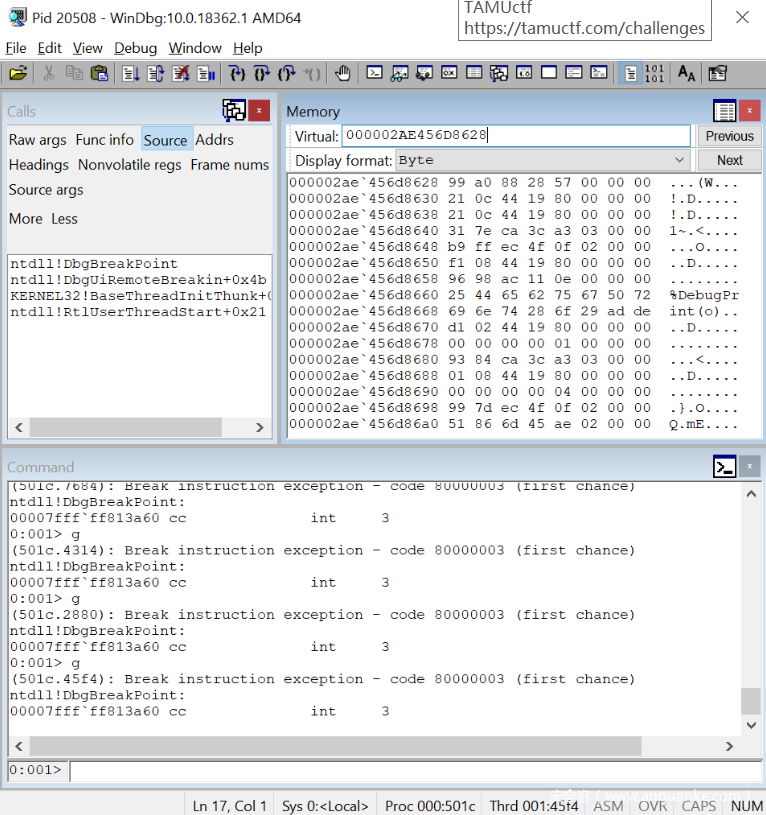Click the Open Source File folder icon
766x815 pixels.
(x=17, y=73)
